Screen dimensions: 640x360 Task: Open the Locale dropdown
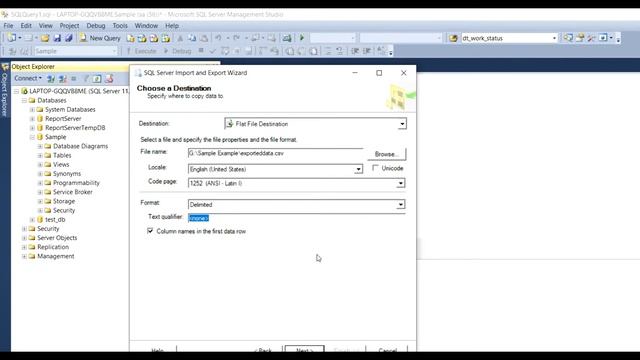click(x=358, y=169)
